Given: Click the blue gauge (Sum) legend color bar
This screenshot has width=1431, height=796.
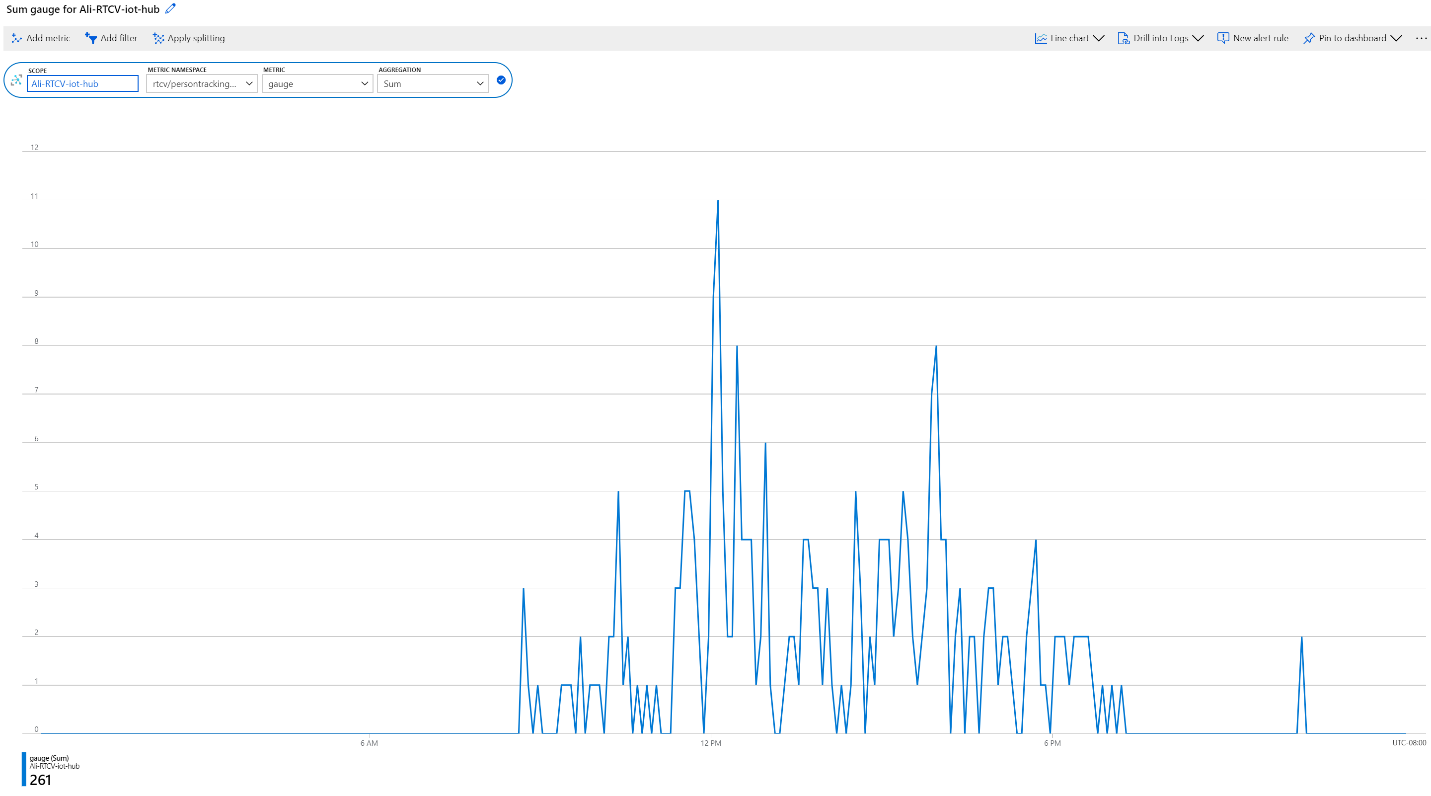Looking at the screenshot, I should click(x=24, y=767).
